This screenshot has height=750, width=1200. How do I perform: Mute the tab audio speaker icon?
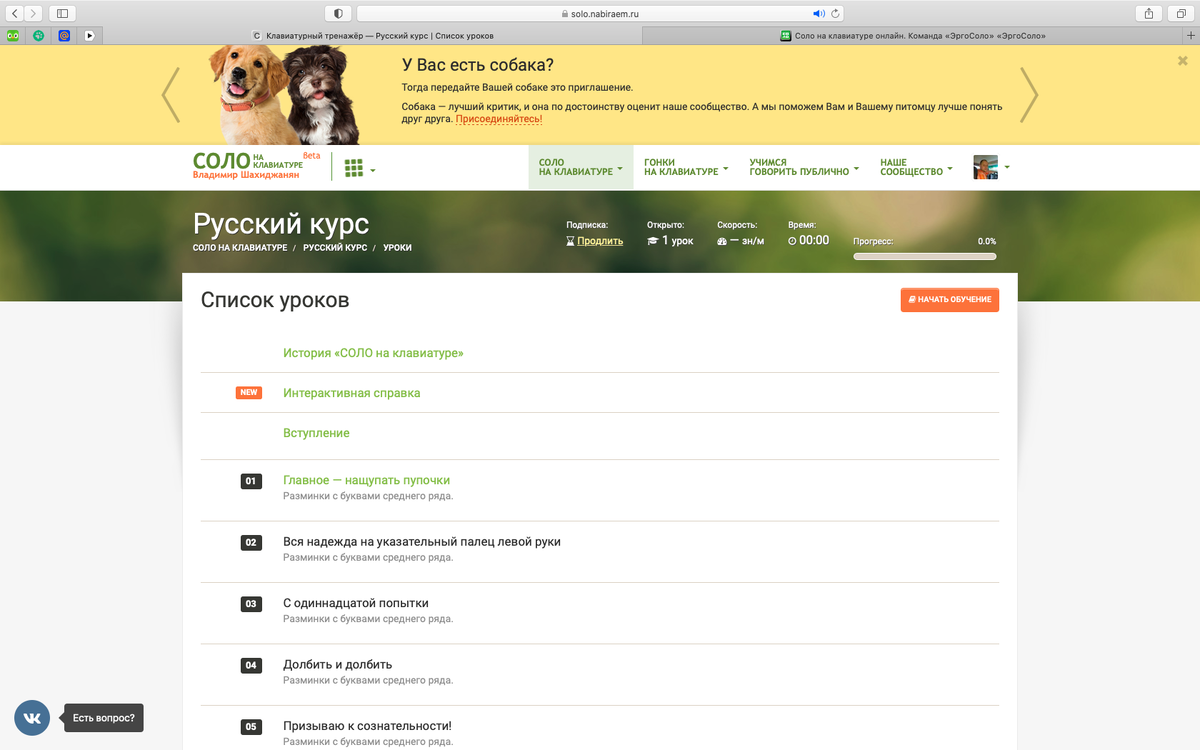[818, 13]
